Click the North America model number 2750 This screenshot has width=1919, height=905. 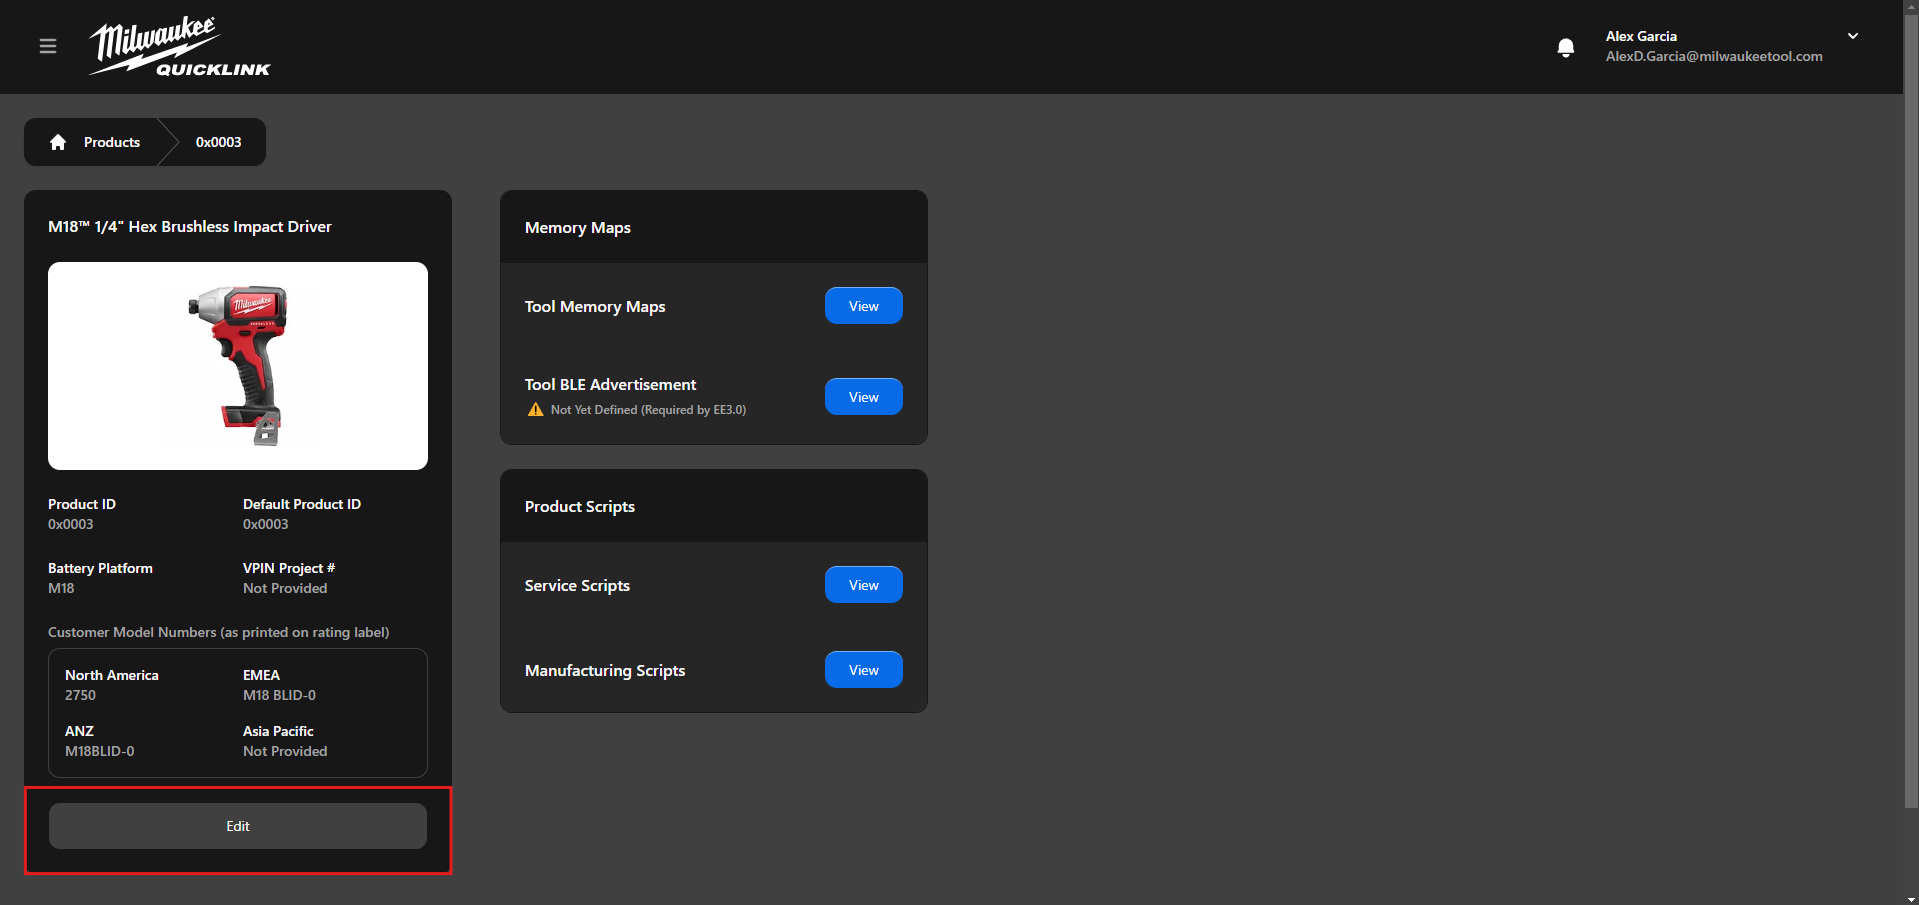[81, 695]
